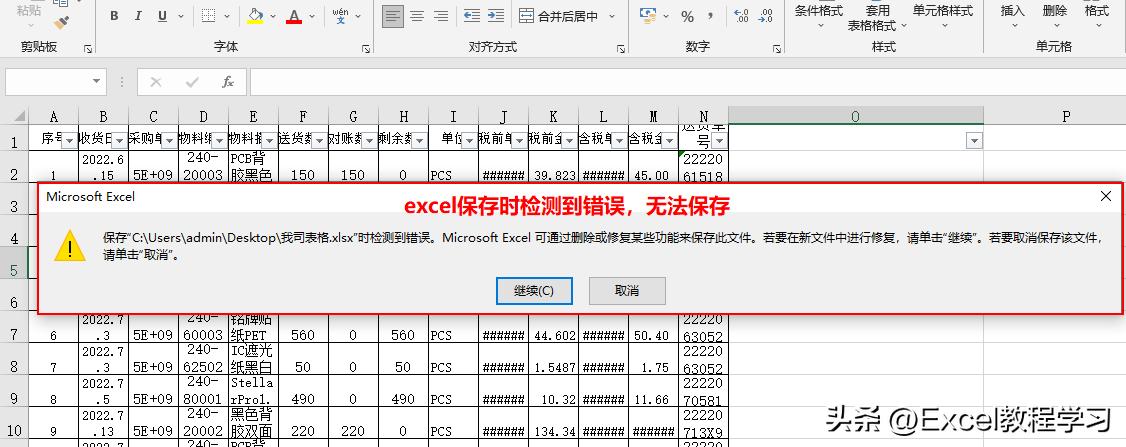The image size is (1126, 447).
Task: Open underline style dropdown arrow
Action: click(180, 16)
